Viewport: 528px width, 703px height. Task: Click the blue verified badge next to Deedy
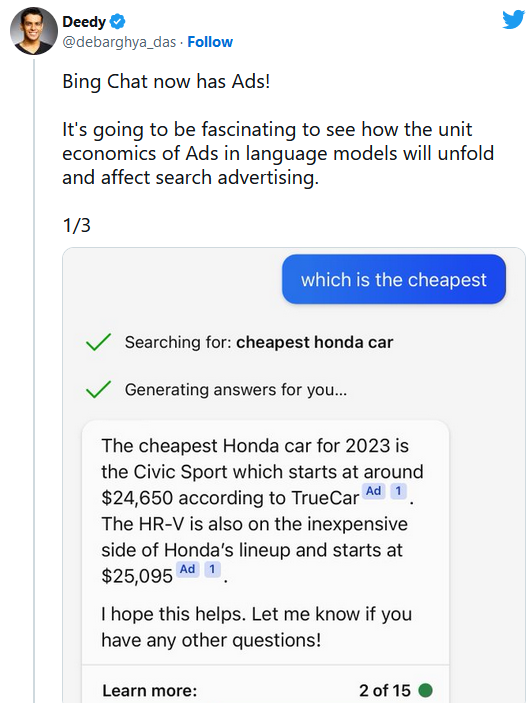pyautogui.click(x=117, y=21)
